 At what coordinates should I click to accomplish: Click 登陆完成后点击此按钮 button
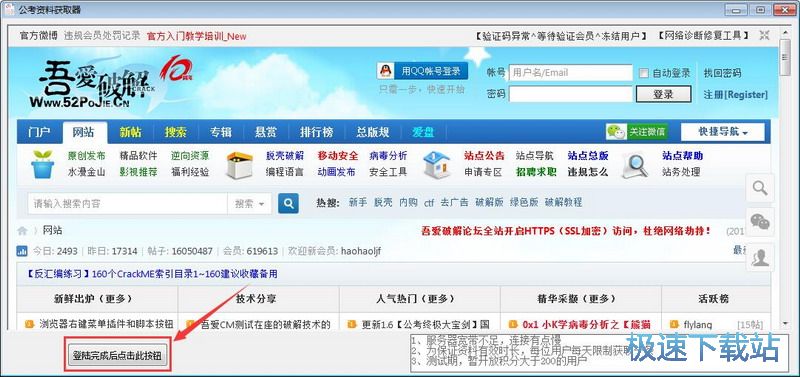(117, 355)
